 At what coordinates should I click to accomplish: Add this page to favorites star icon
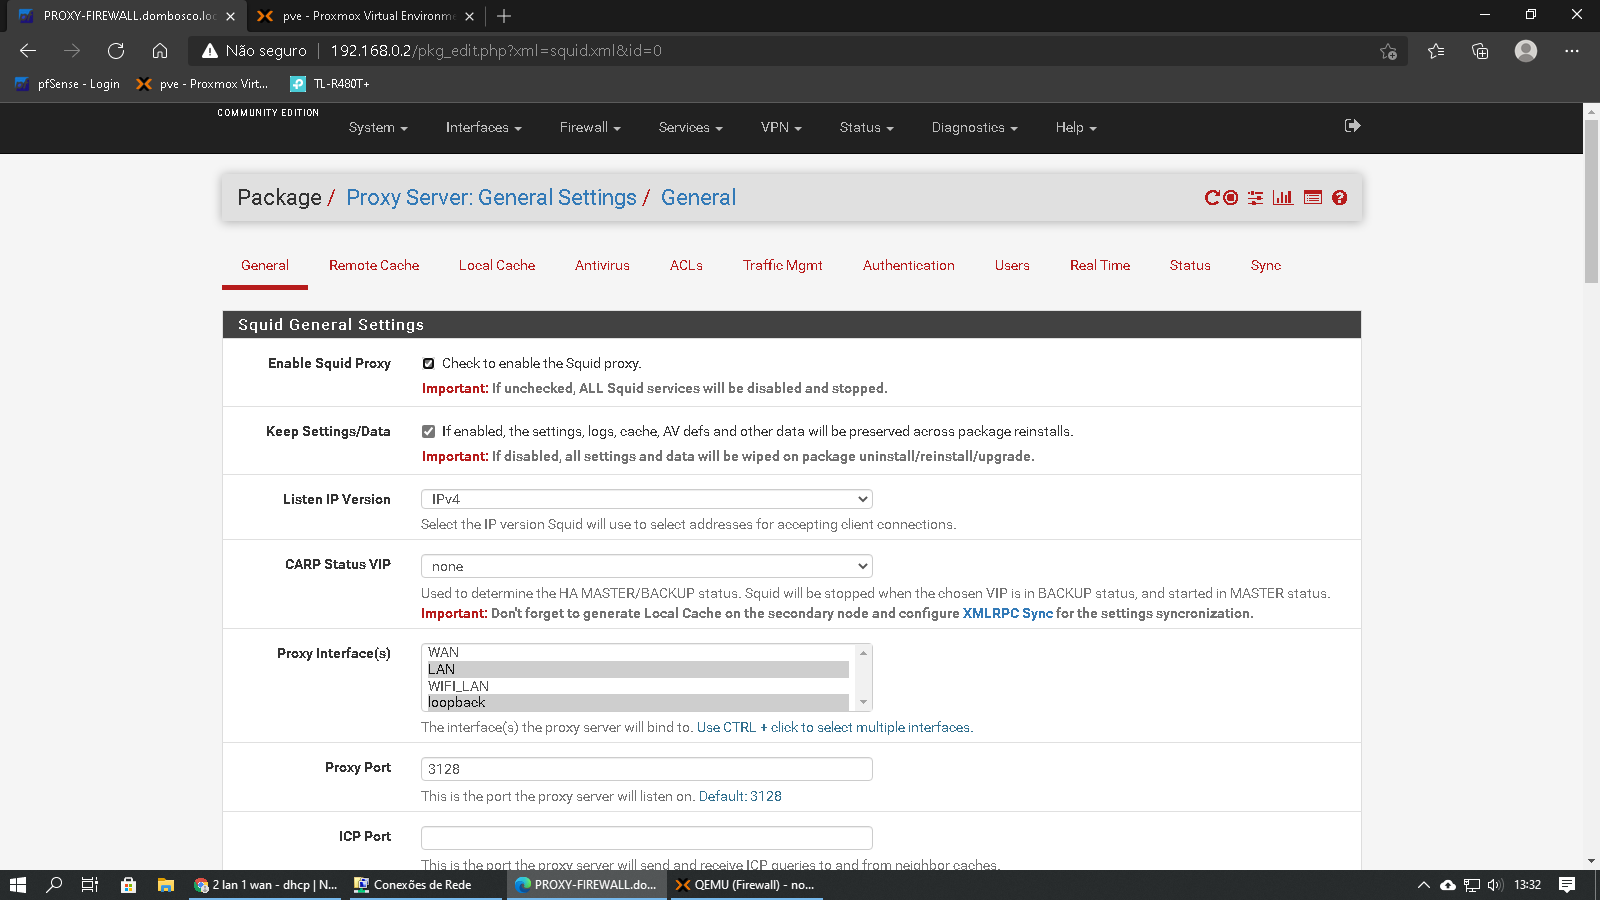[1388, 51]
